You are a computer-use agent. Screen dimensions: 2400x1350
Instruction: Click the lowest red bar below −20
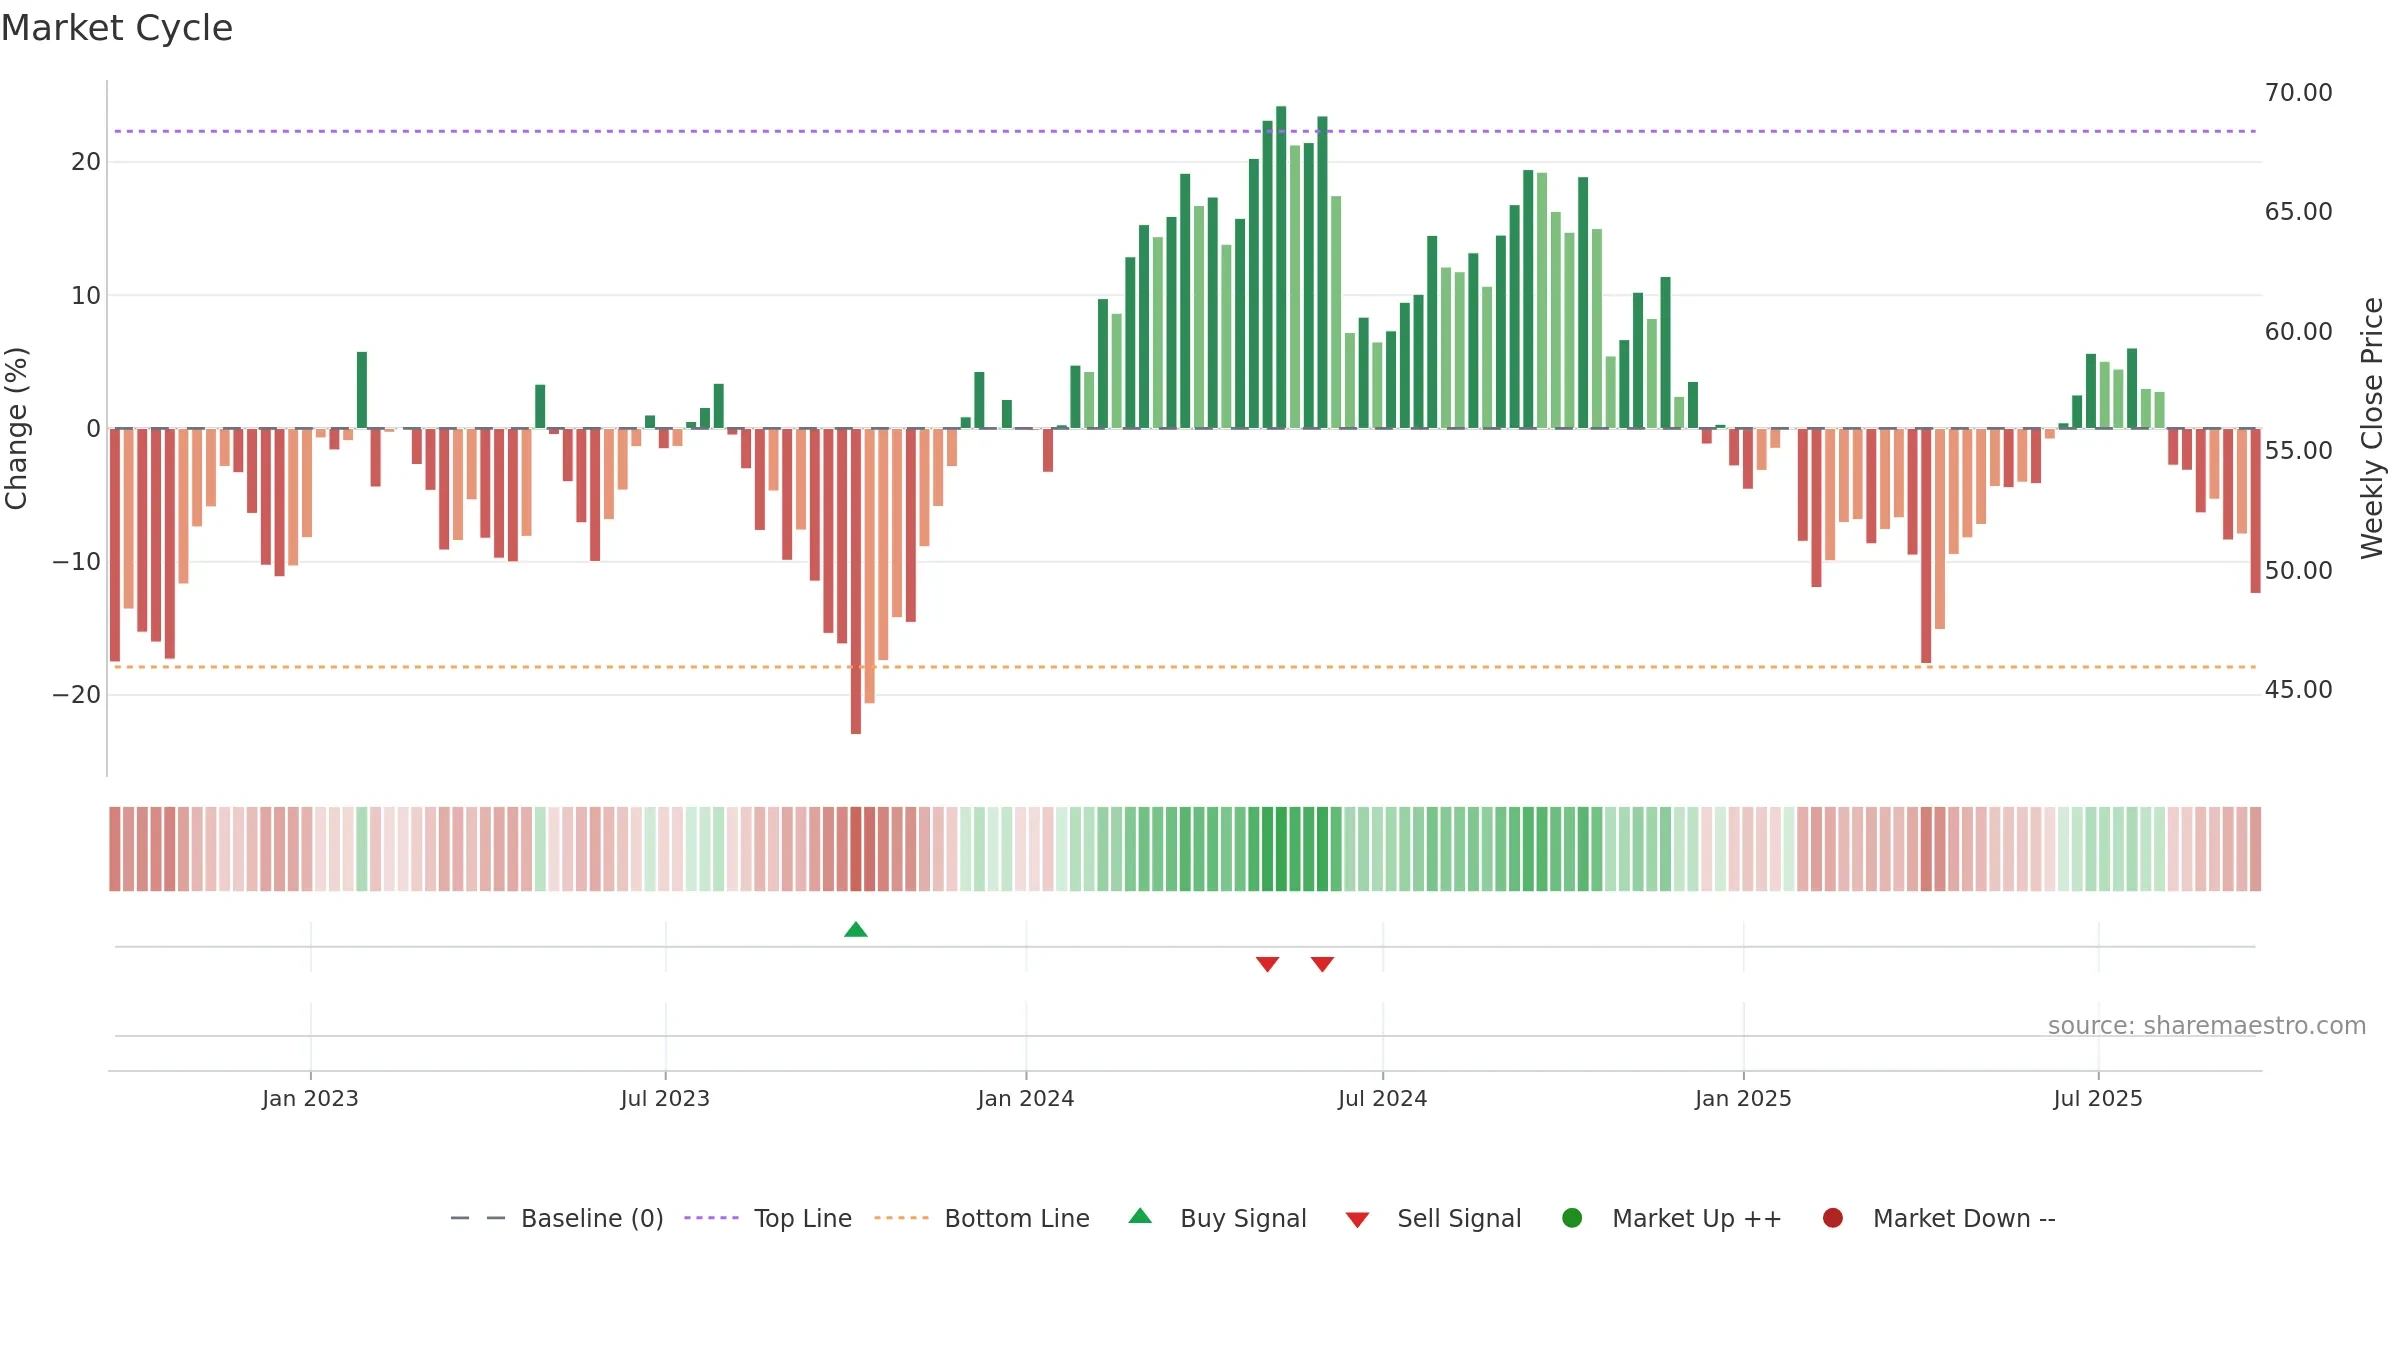click(x=856, y=581)
